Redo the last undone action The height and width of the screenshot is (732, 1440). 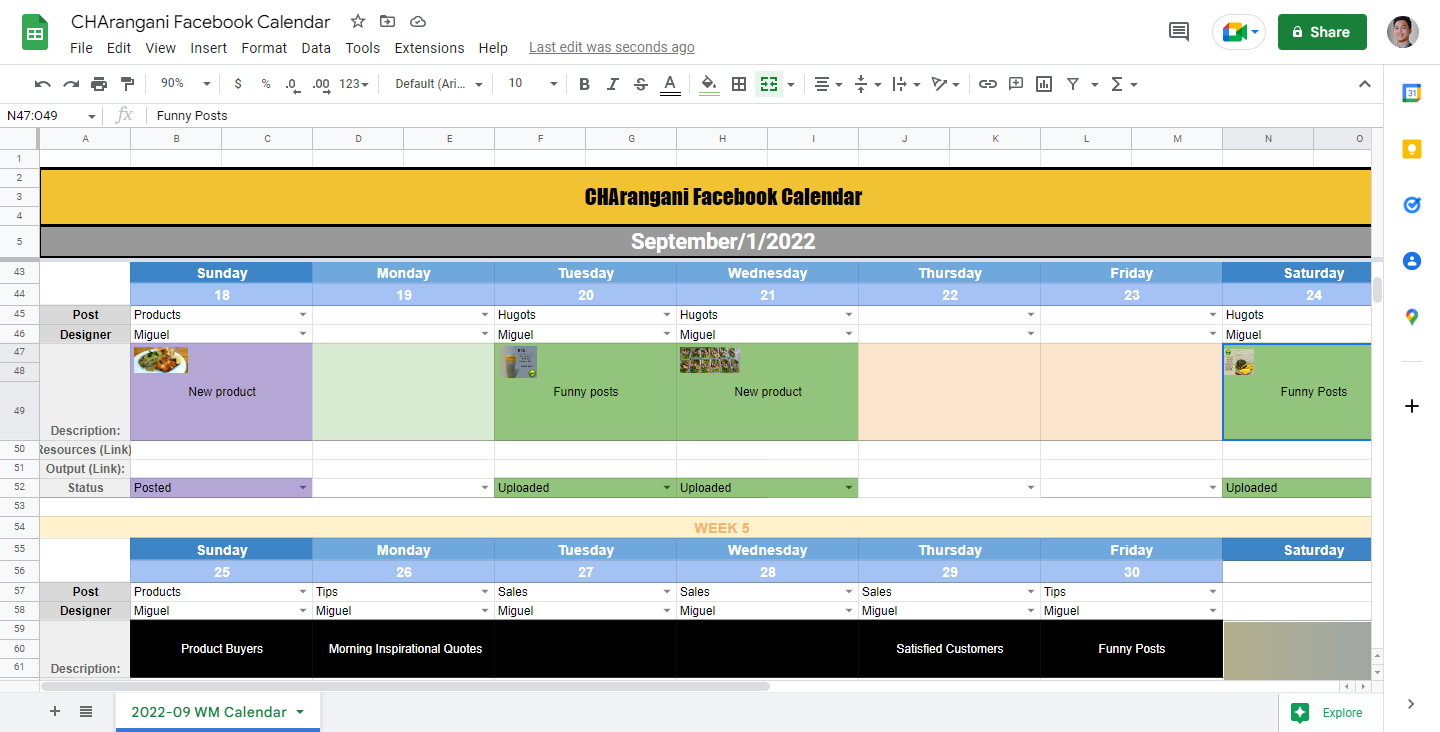[71, 84]
